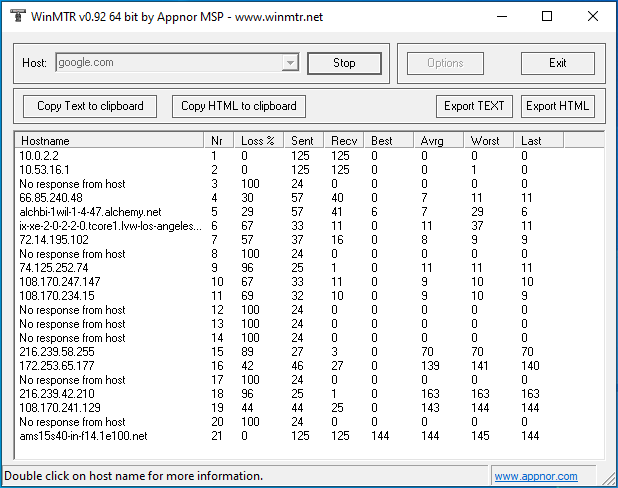Viewport: 618px width, 488px height.
Task: Close the WinMTR window
Action: (593, 17)
